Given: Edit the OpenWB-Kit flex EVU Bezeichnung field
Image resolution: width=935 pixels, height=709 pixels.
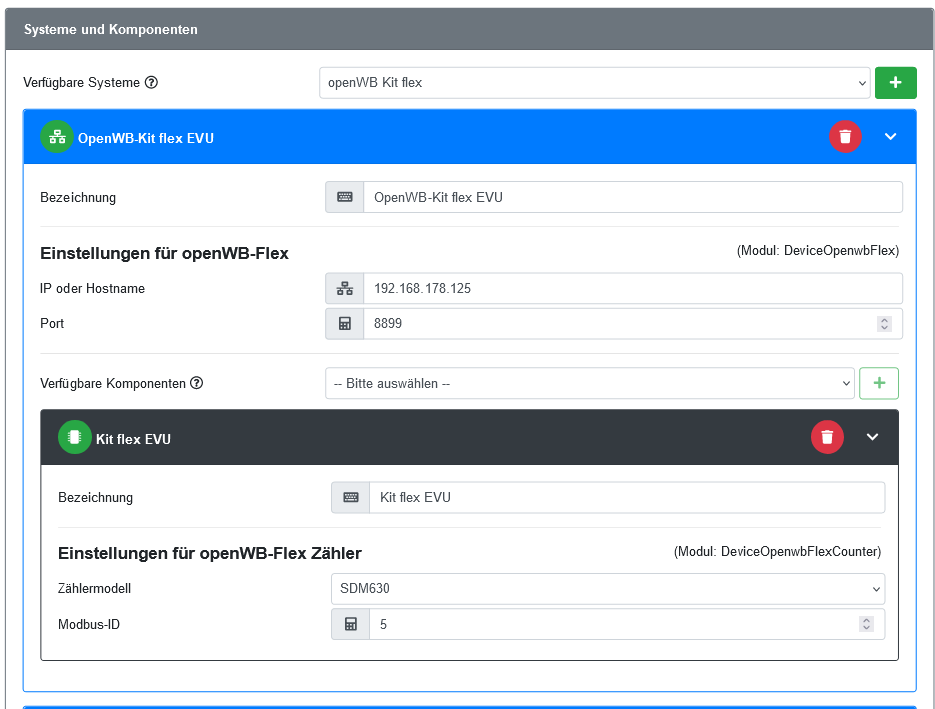Looking at the screenshot, I should 633,197.
